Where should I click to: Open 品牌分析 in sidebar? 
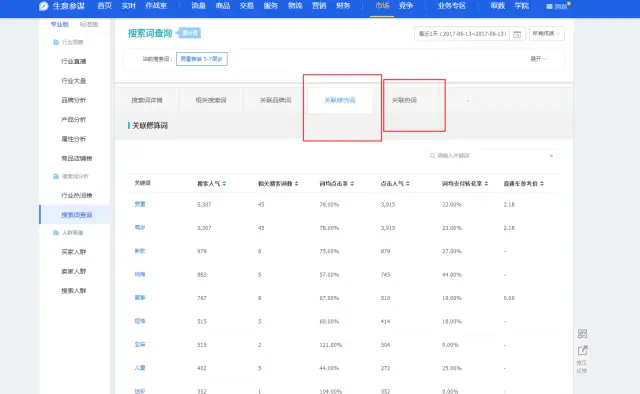click(x=74, y=100)
